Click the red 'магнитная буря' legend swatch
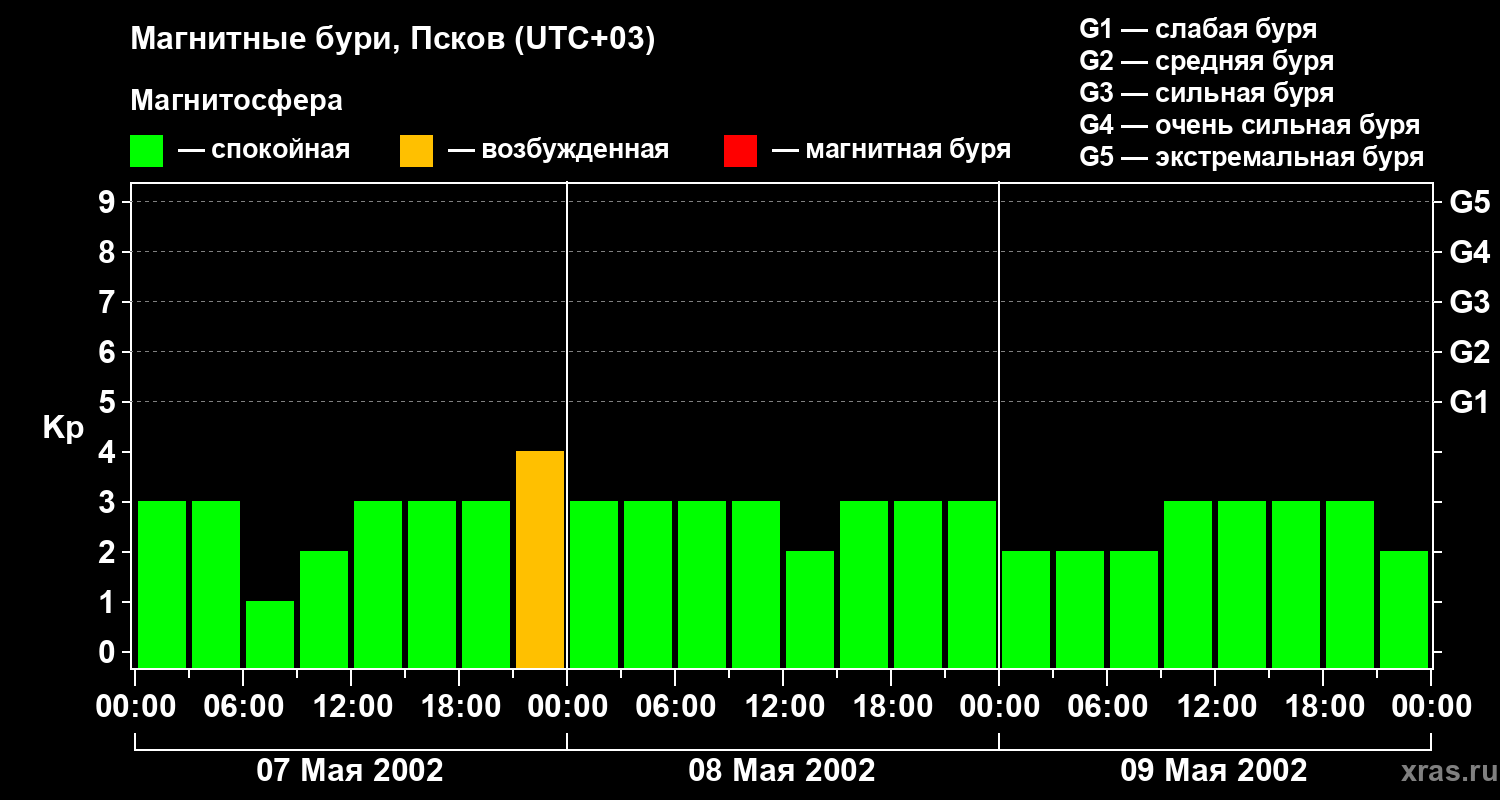The width and height of the screenshot is (1500, 800). [x=740, y=151]
